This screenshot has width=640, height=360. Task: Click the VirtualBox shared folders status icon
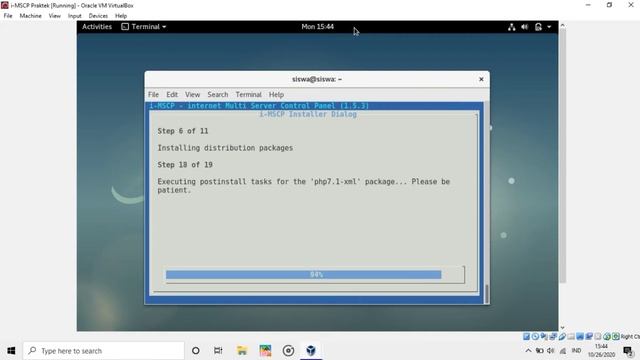(571, 336)
